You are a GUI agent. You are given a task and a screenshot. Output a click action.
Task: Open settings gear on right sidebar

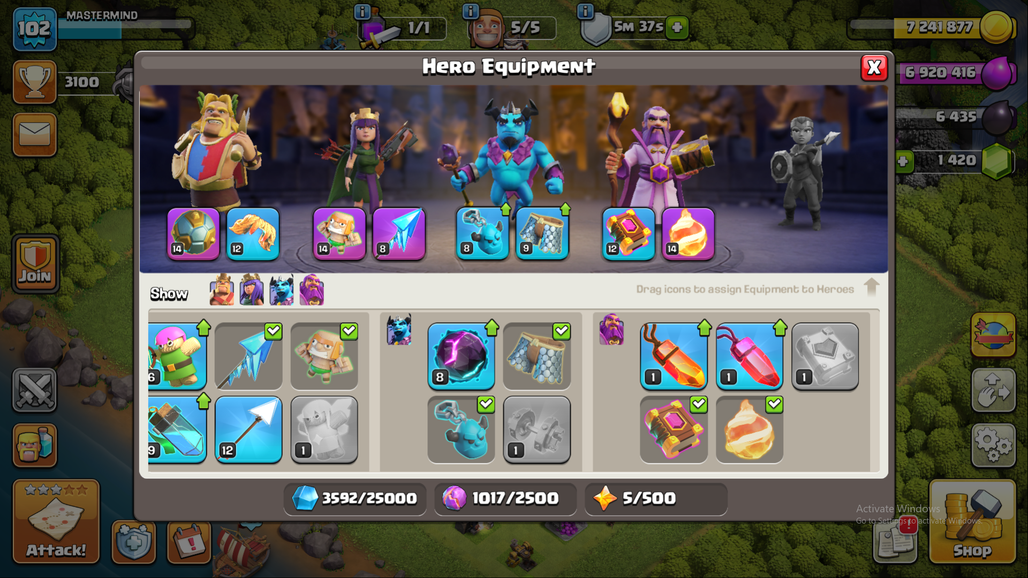pyautogui.click(x=993, y=445)
